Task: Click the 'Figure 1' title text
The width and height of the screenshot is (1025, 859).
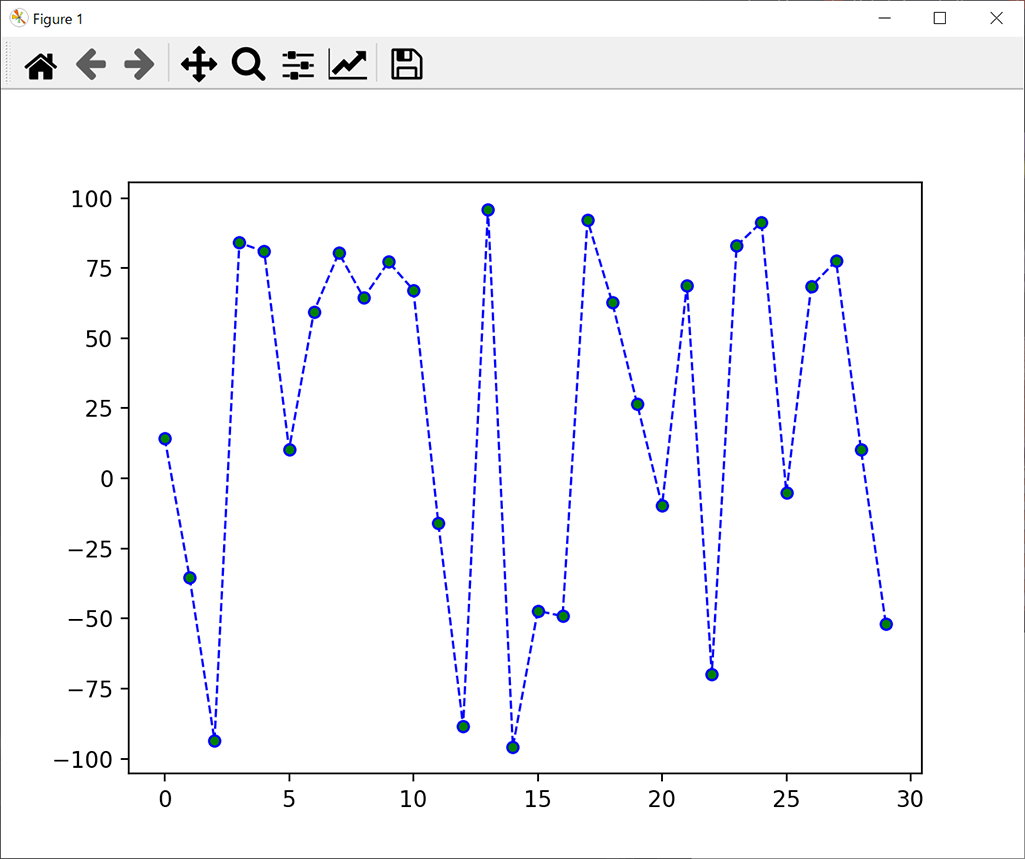Action: point(58,20)
